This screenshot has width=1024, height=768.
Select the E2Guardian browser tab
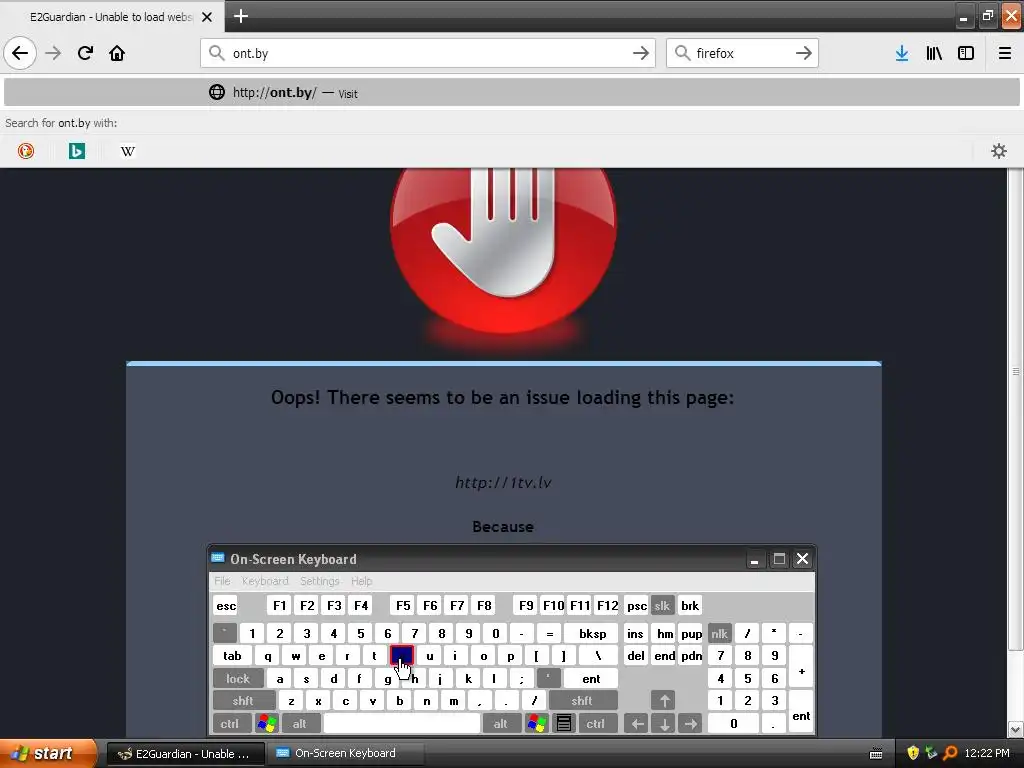[x=112, y=17]
